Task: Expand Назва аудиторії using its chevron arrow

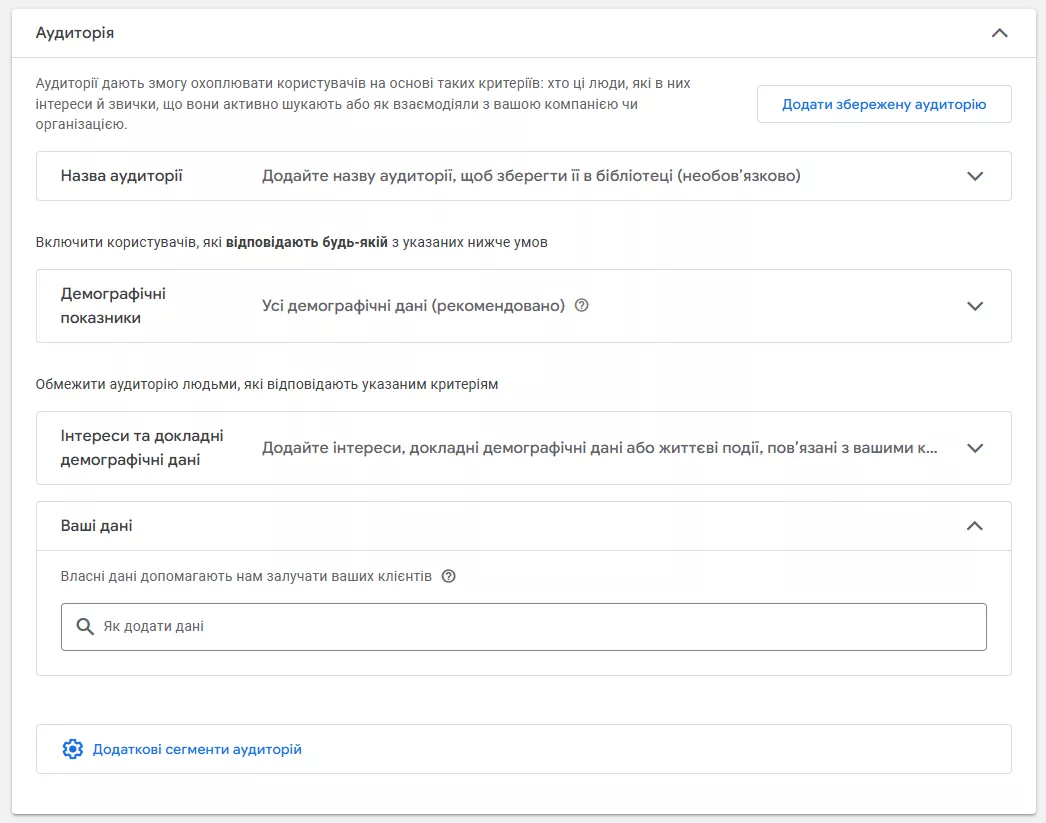Action: [975, 176]
